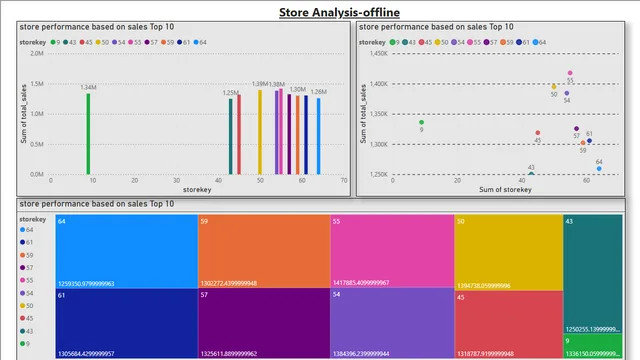
Task: Select treemap tile for store 54
Action: coord(392,323)
